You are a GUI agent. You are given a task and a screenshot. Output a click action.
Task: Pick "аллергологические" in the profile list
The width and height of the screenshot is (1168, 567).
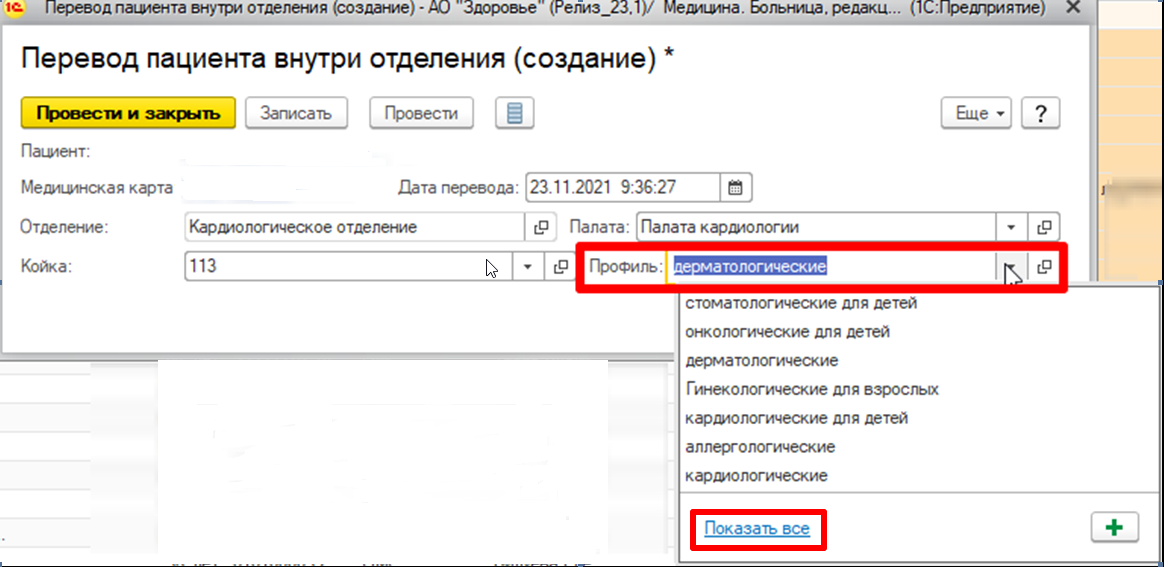tap(760, 446)
